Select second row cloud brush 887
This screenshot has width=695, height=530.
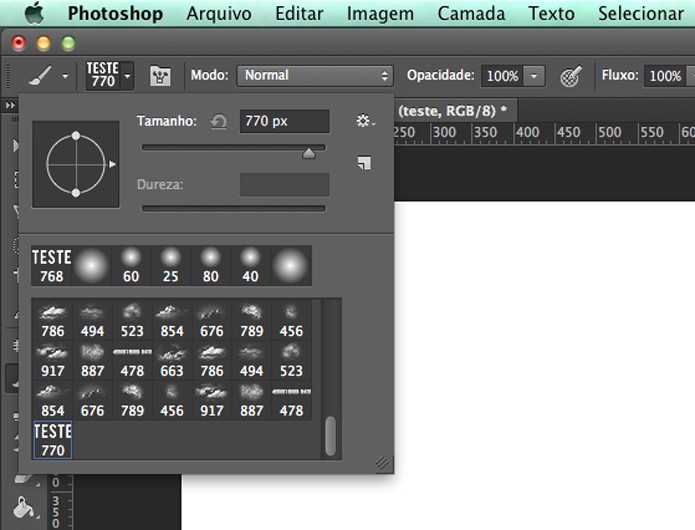coord(92,360)
